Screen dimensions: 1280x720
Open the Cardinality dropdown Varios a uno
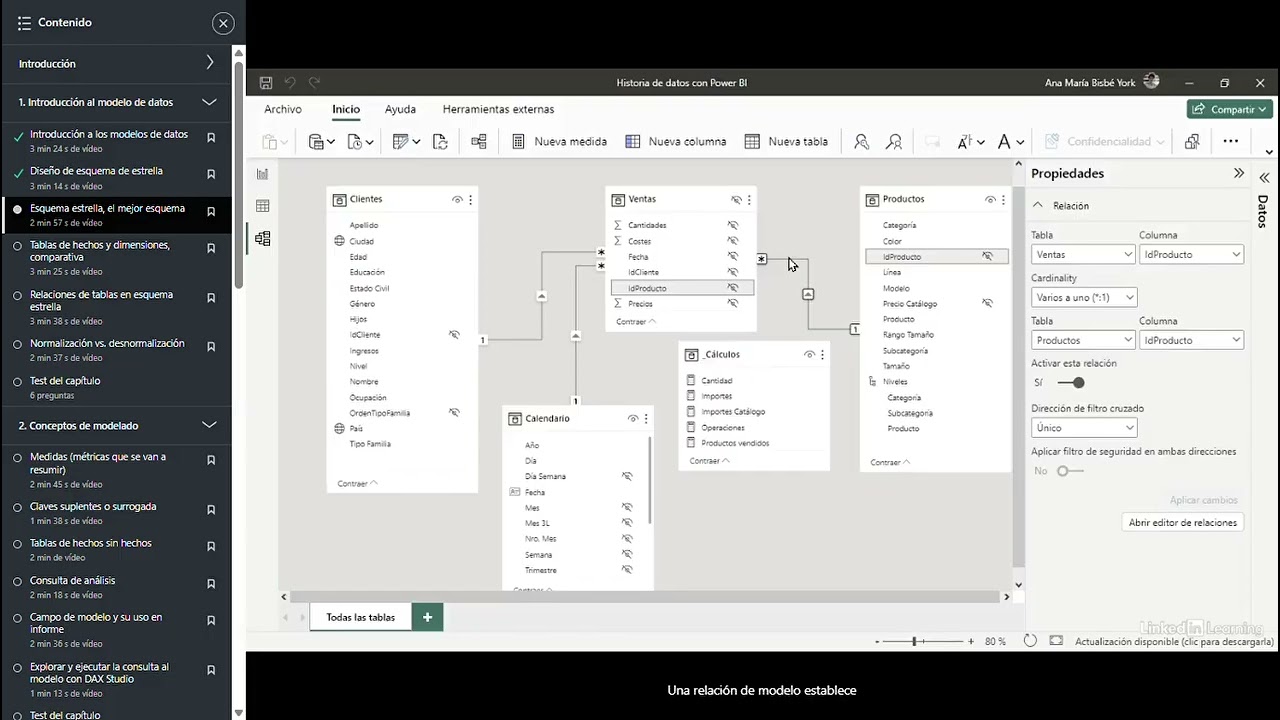point(1084,297)
